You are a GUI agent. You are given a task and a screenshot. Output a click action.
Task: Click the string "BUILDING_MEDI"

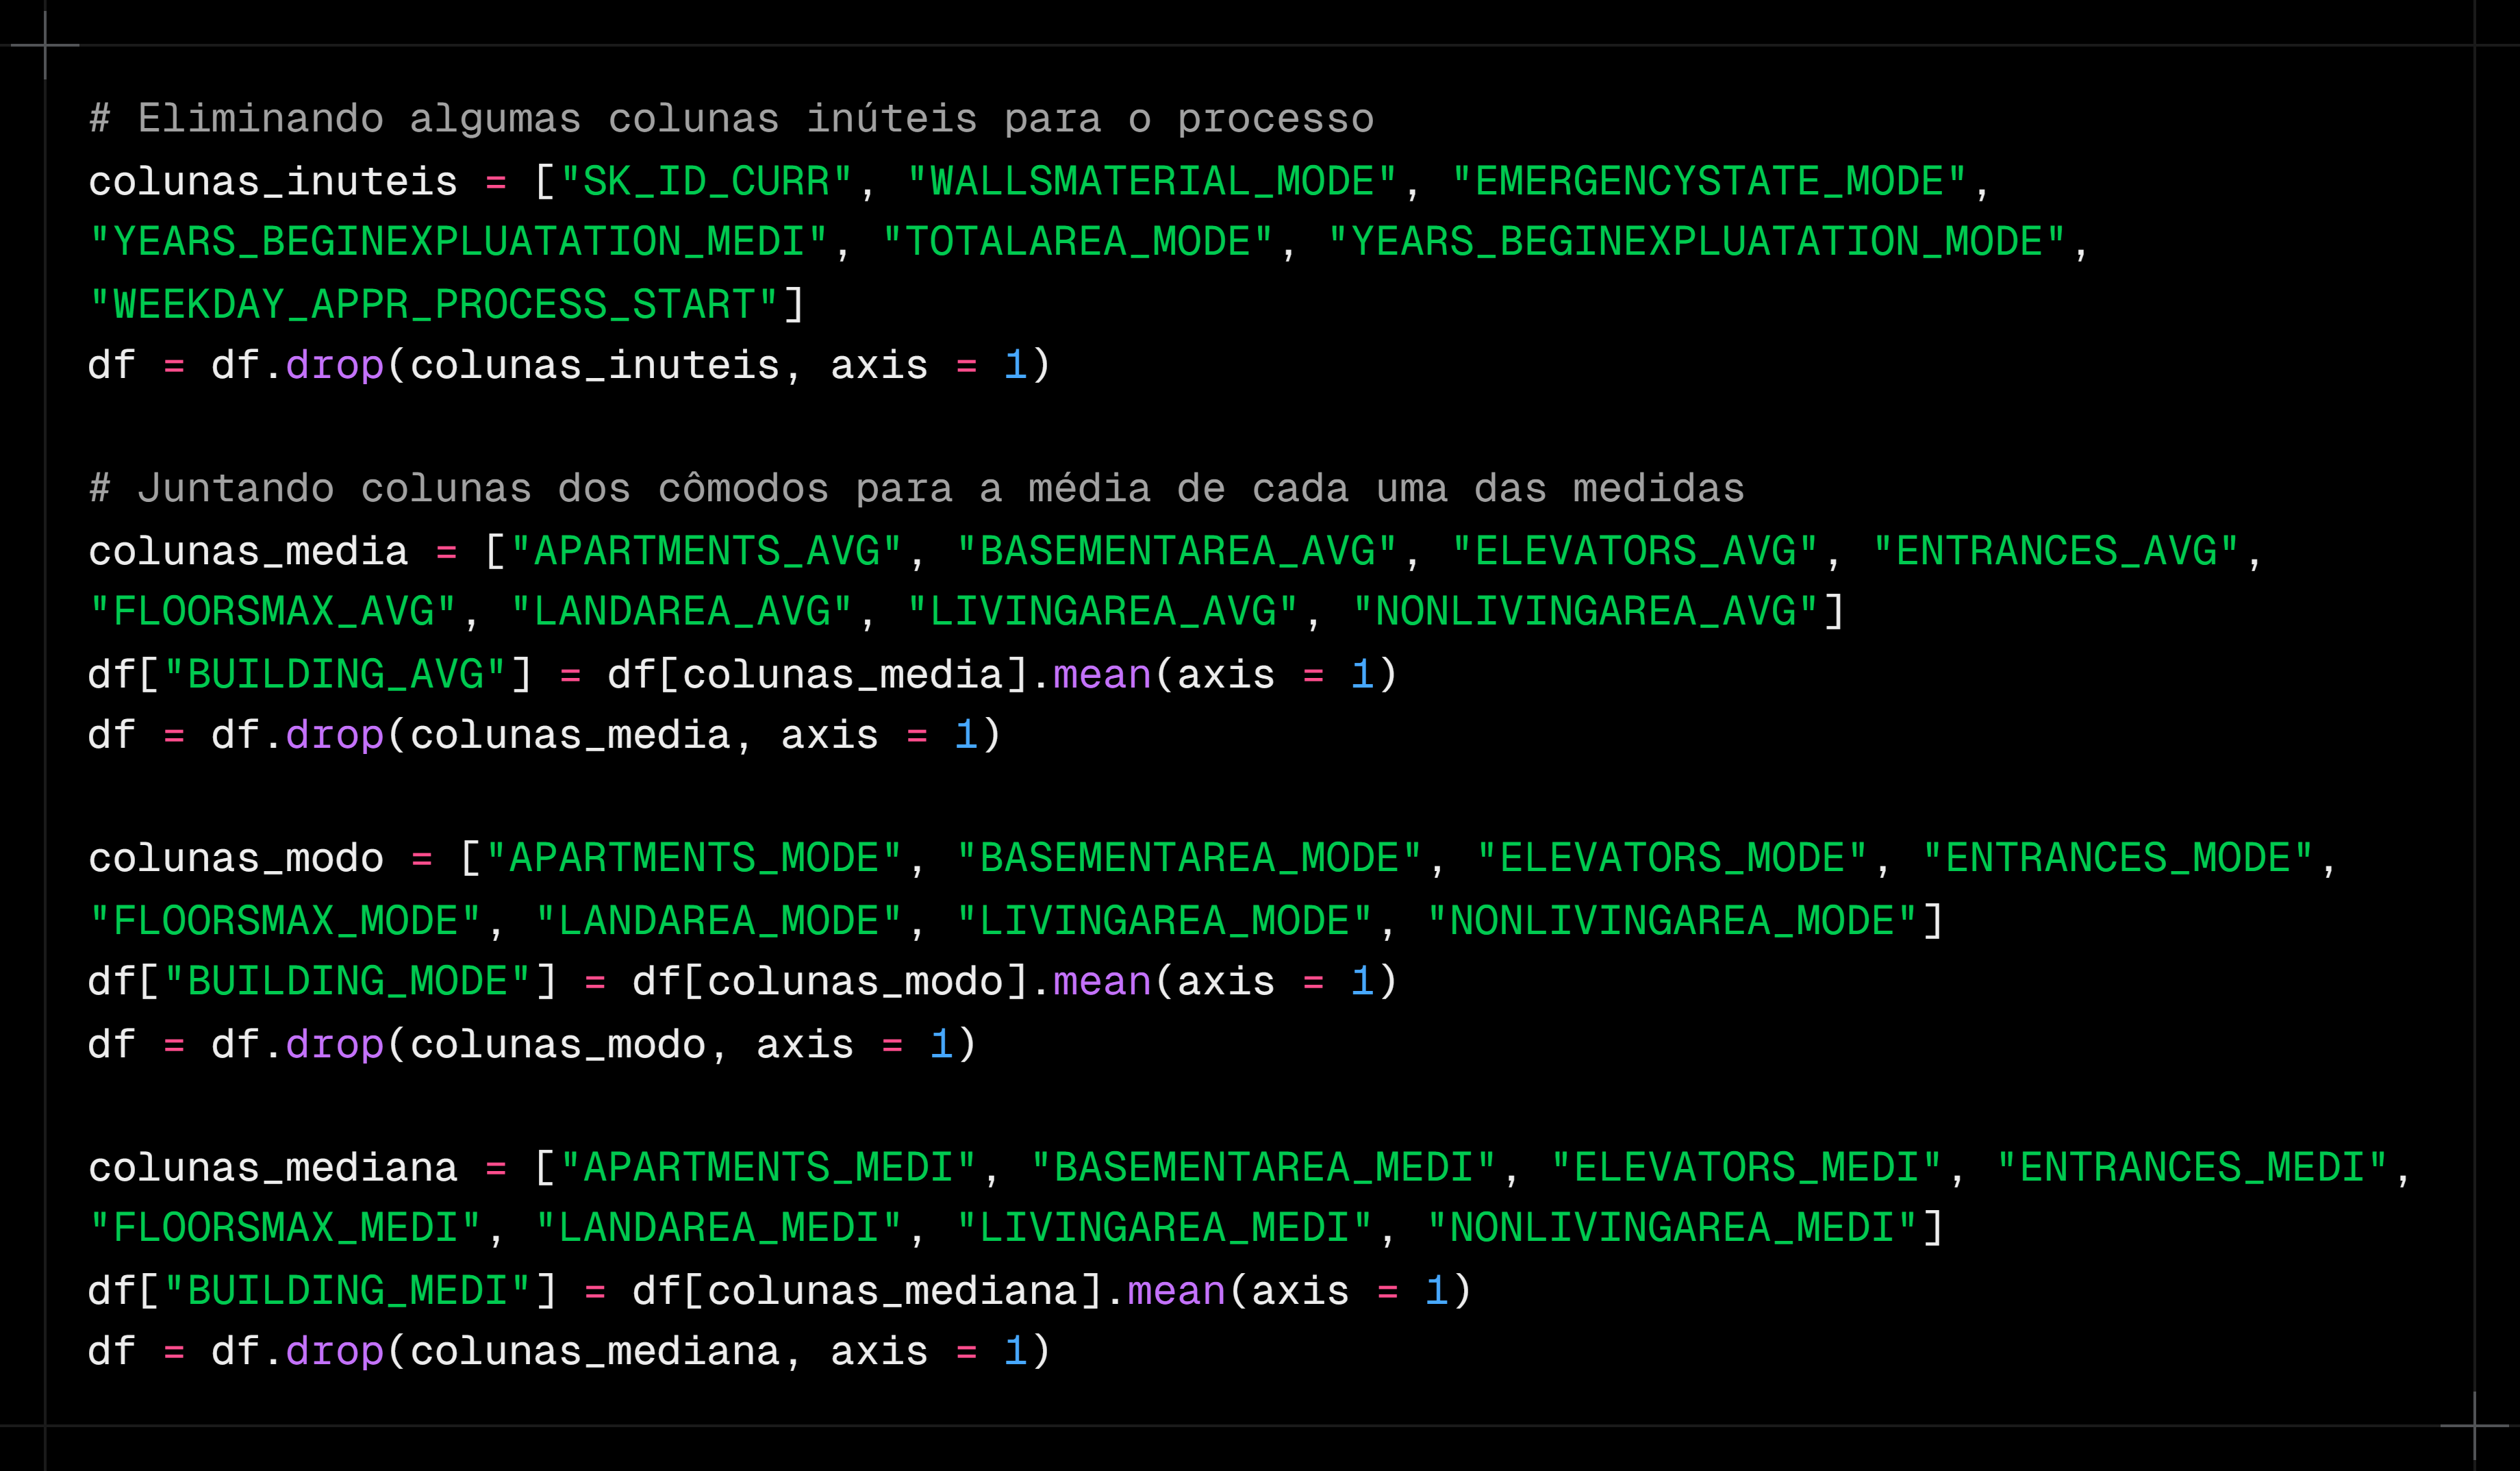(347, 1291)
